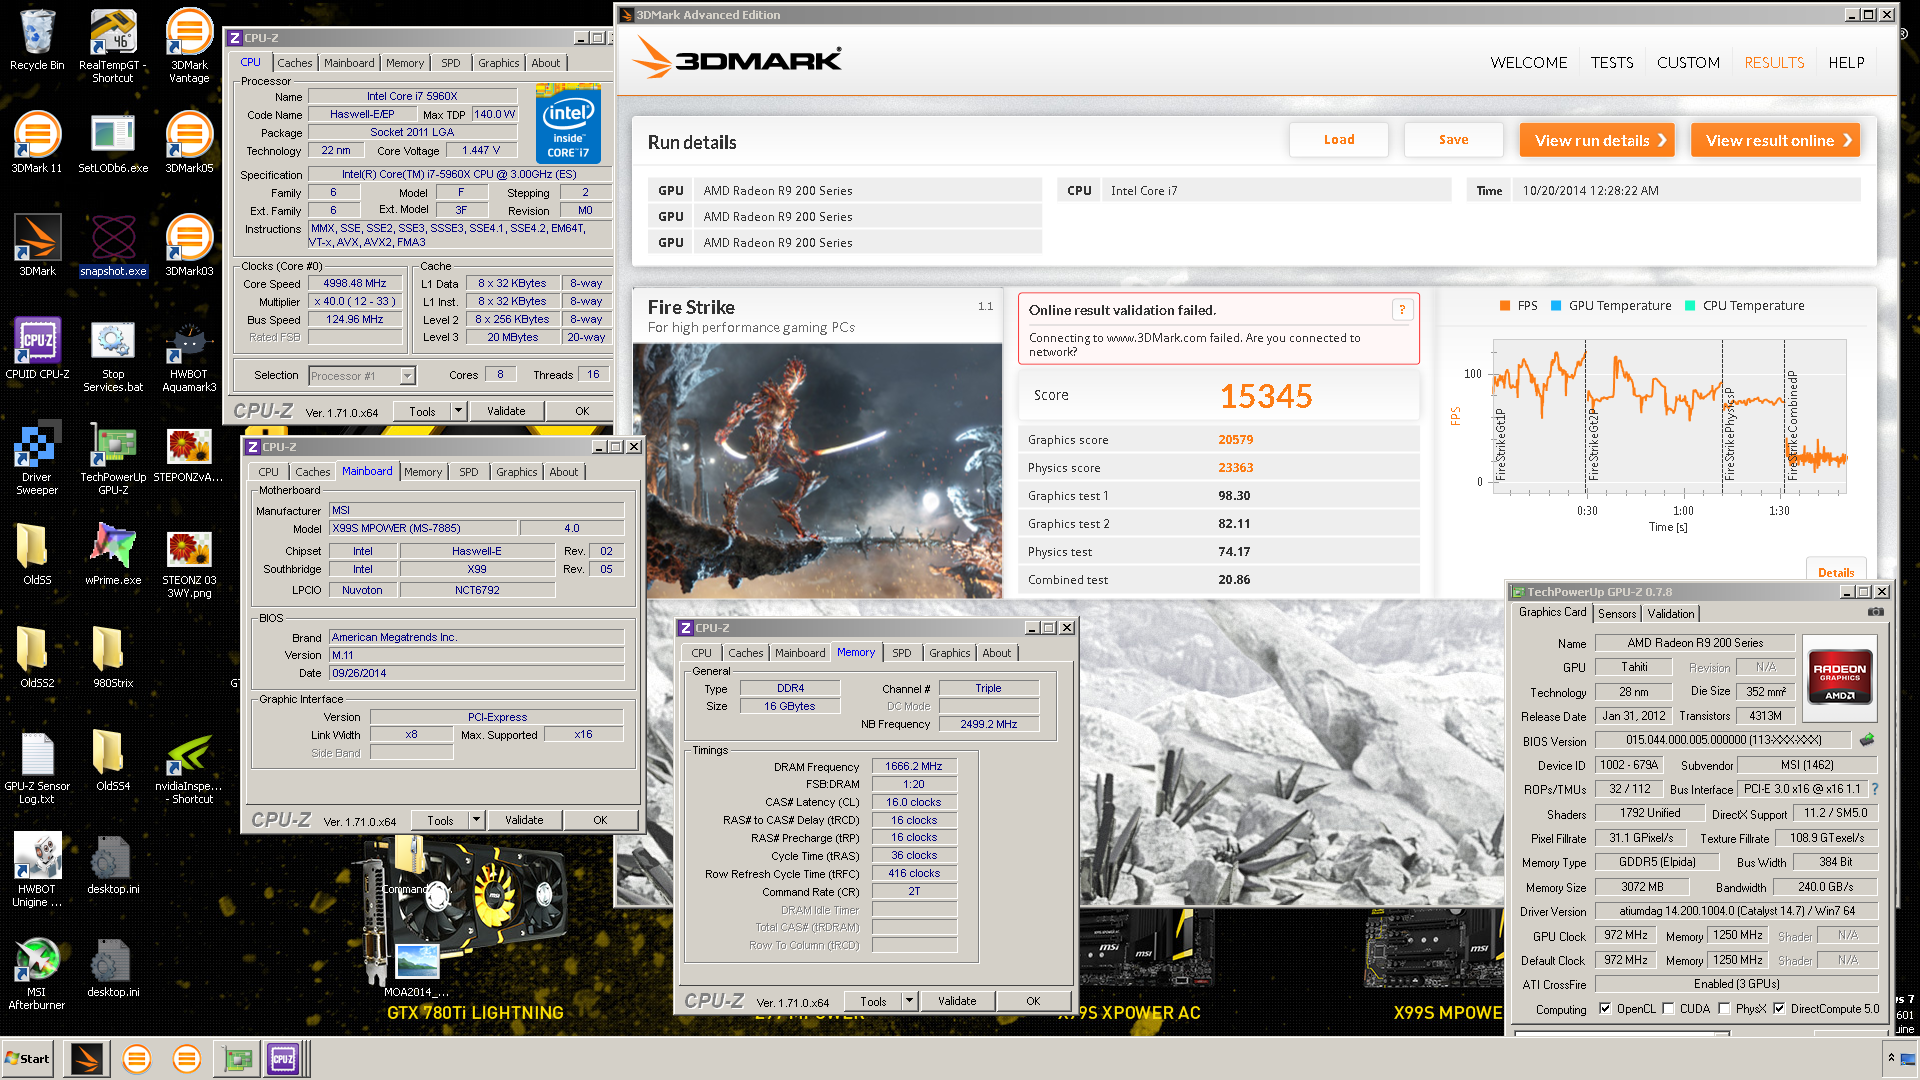Viewport: 1920px width, 1080px height.
Task: Open the Windows Start menu
Action: tap(28, 1059)
